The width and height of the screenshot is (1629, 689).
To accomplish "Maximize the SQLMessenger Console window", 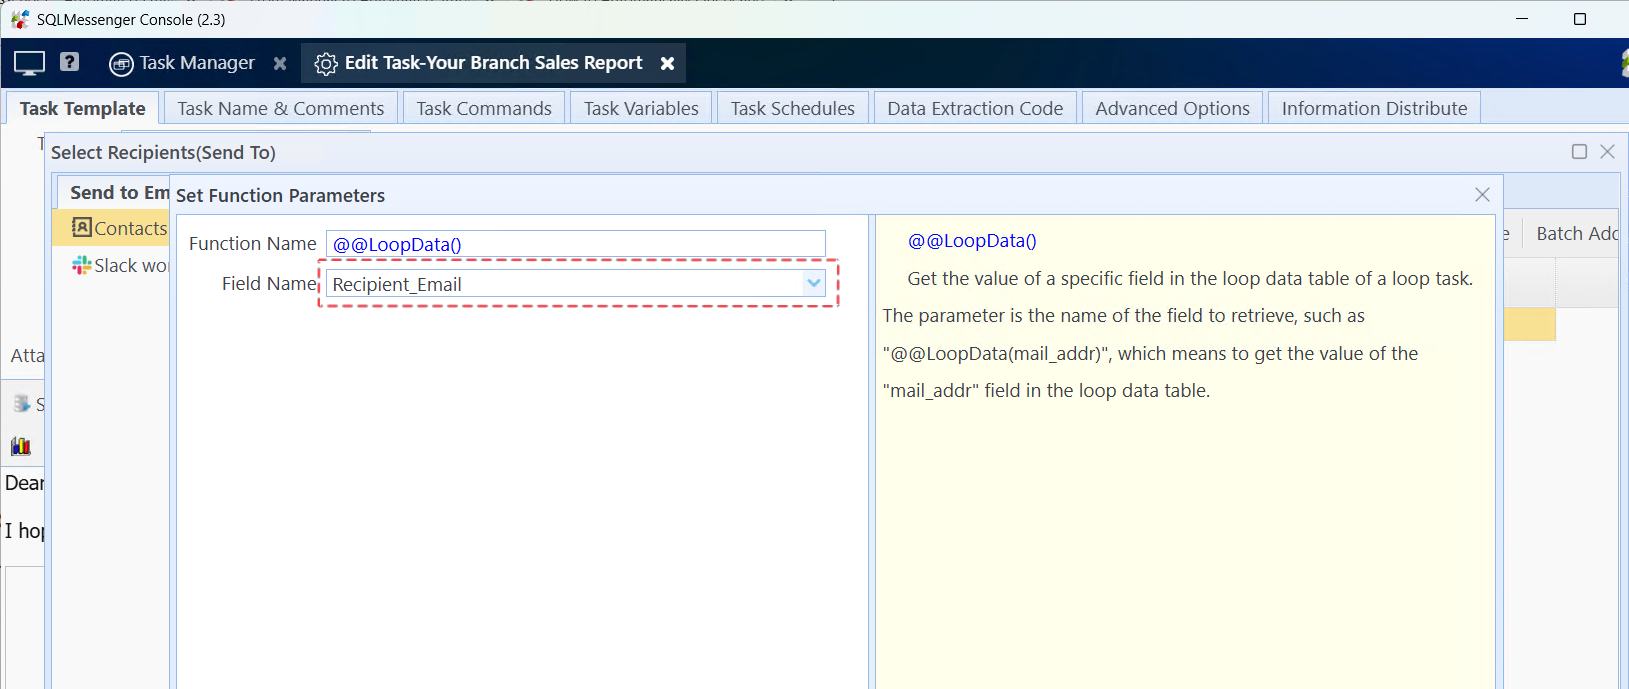I will (1580, 19).
